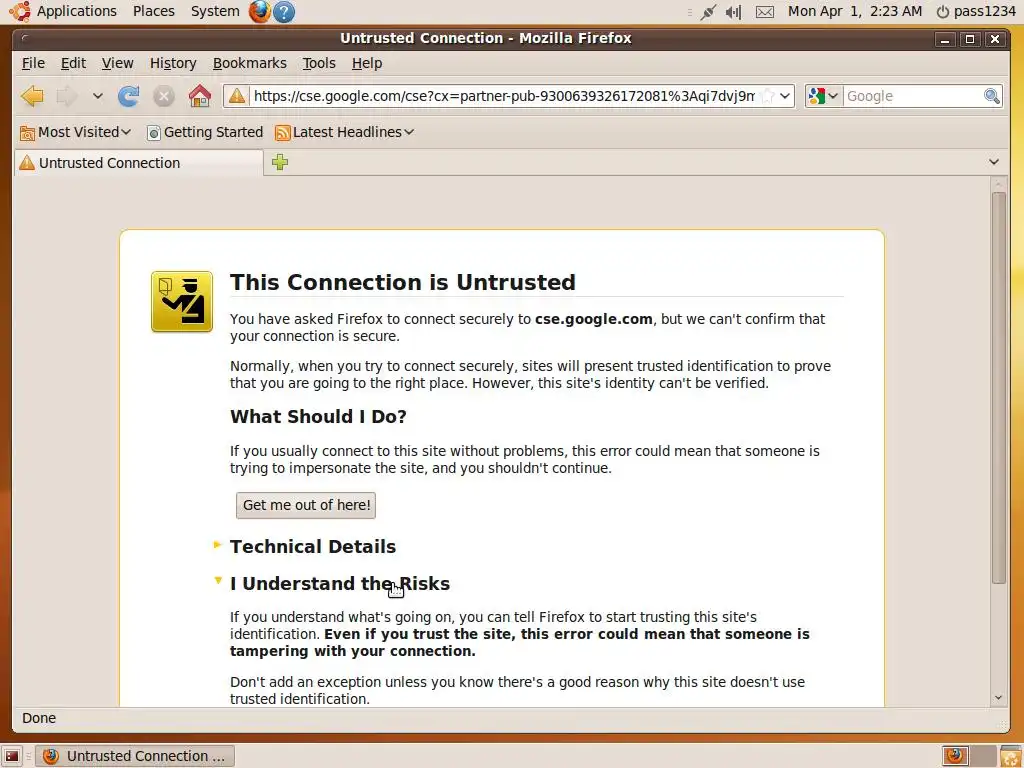1024x768 pixels.
Task: Click the warning site identity icon in URL bar
Action: tap(237, 96)
